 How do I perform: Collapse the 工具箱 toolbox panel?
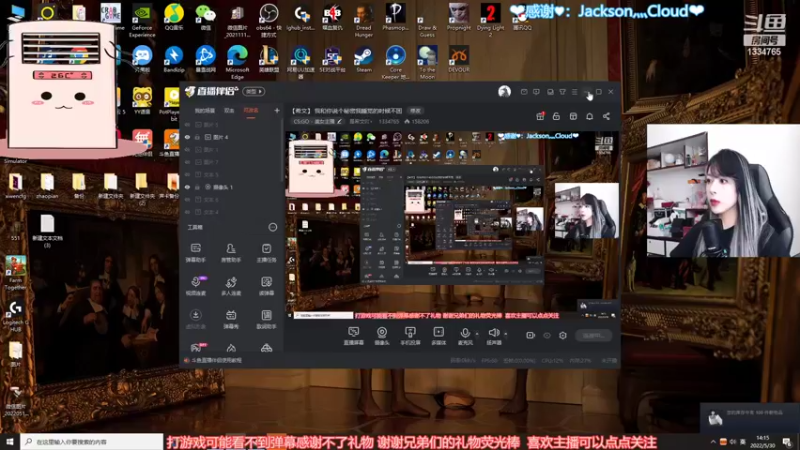coord(272,227)
